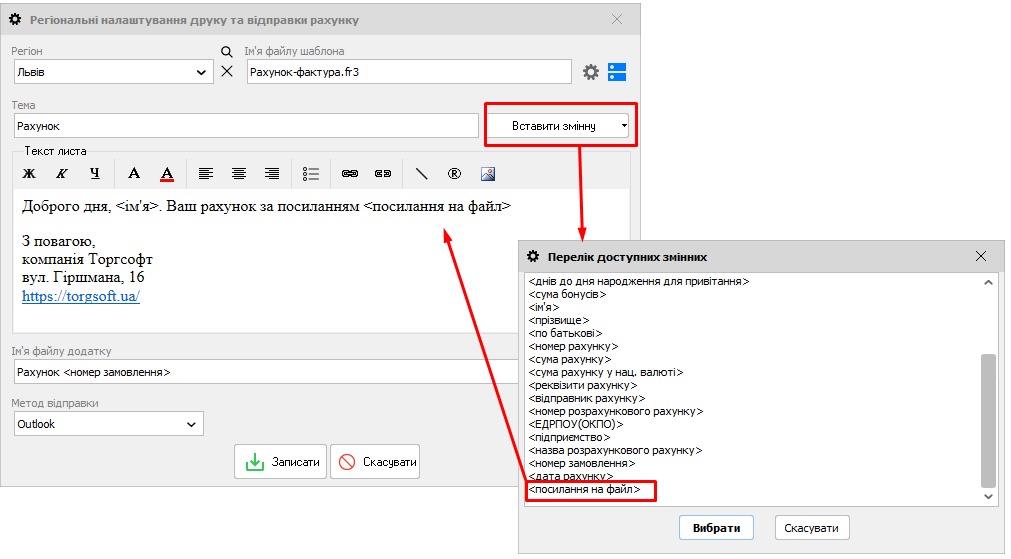The width and height of the screenshot is (1011, 559).
Task: Open font color picker with red underline
Action: pos(167,174)
